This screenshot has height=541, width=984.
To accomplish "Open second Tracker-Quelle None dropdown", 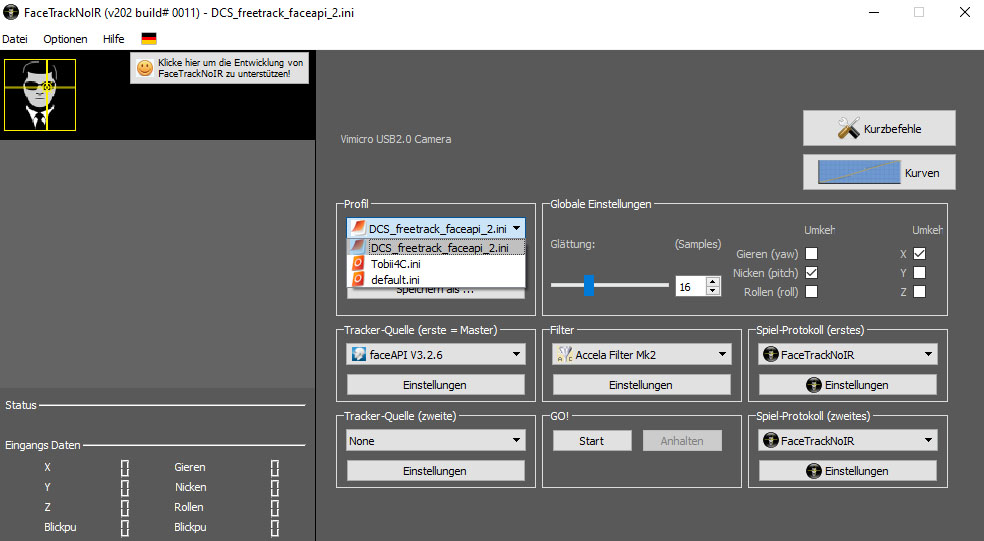I will click(x=436, y=441).
